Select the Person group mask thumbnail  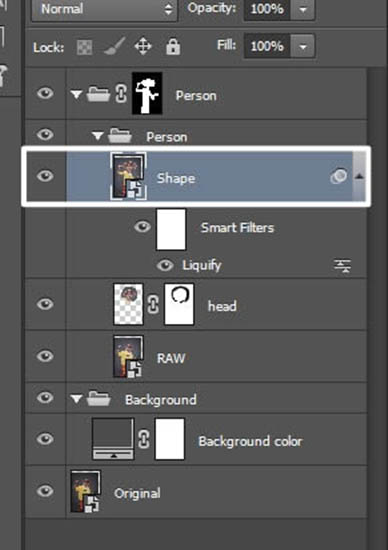point(147,93)
